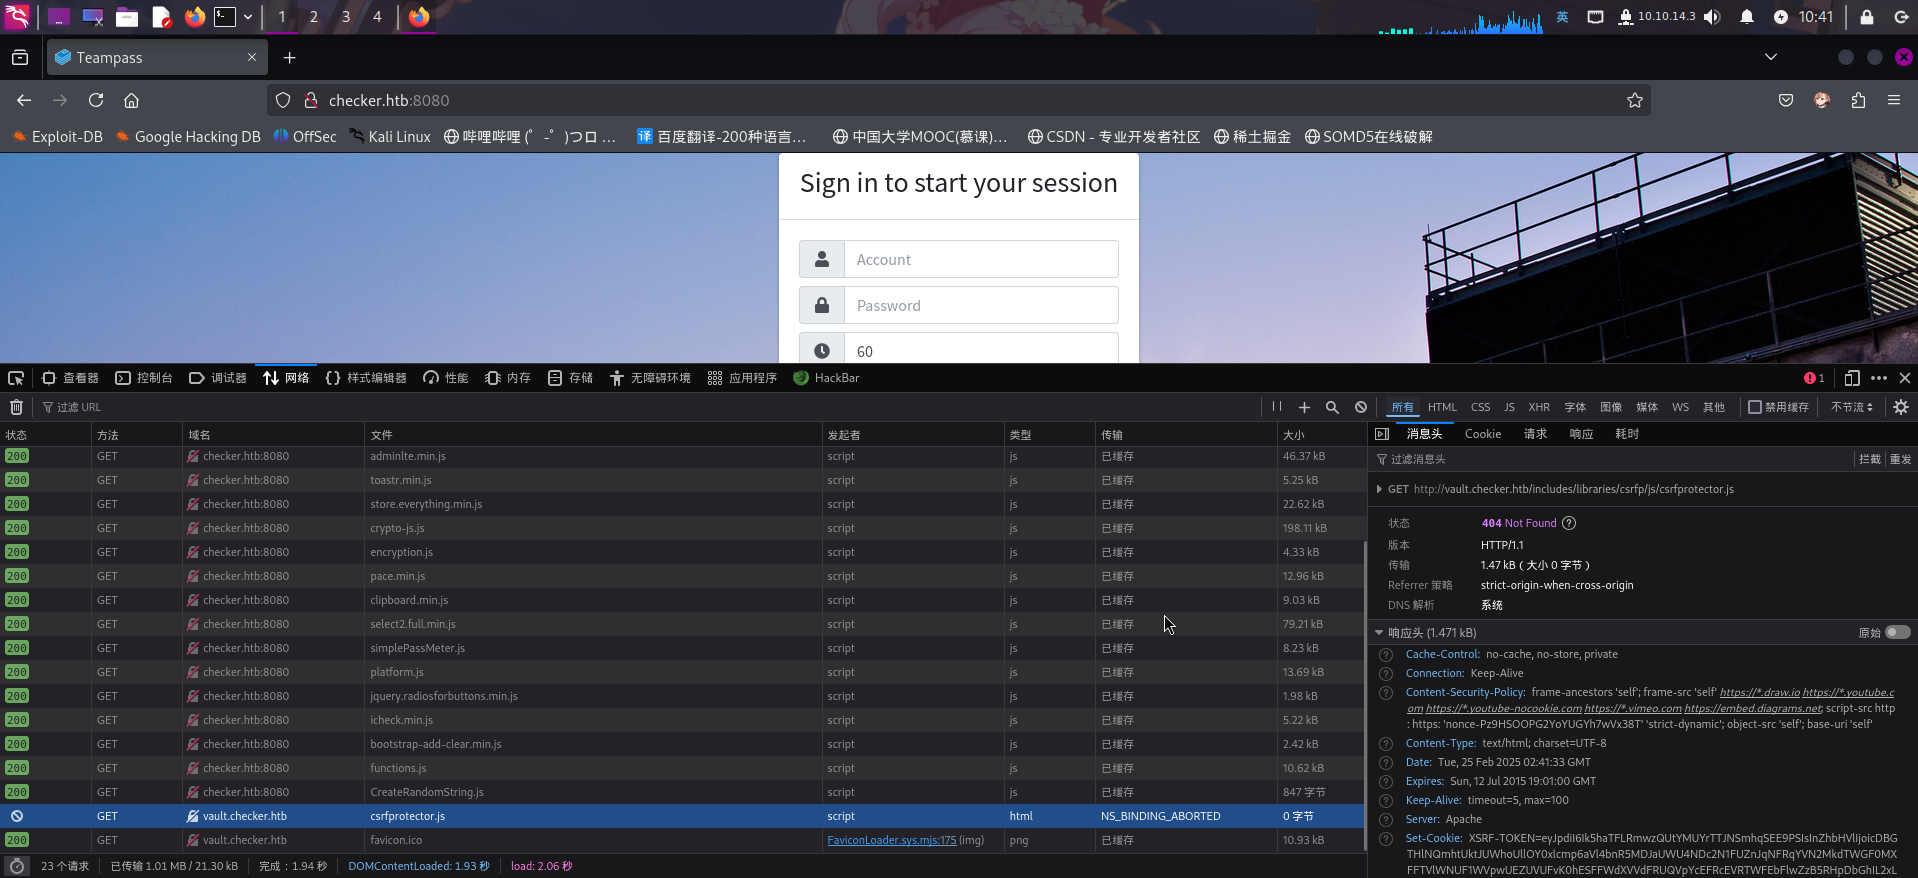Filter requests by XHR type

click(1539, 407)
